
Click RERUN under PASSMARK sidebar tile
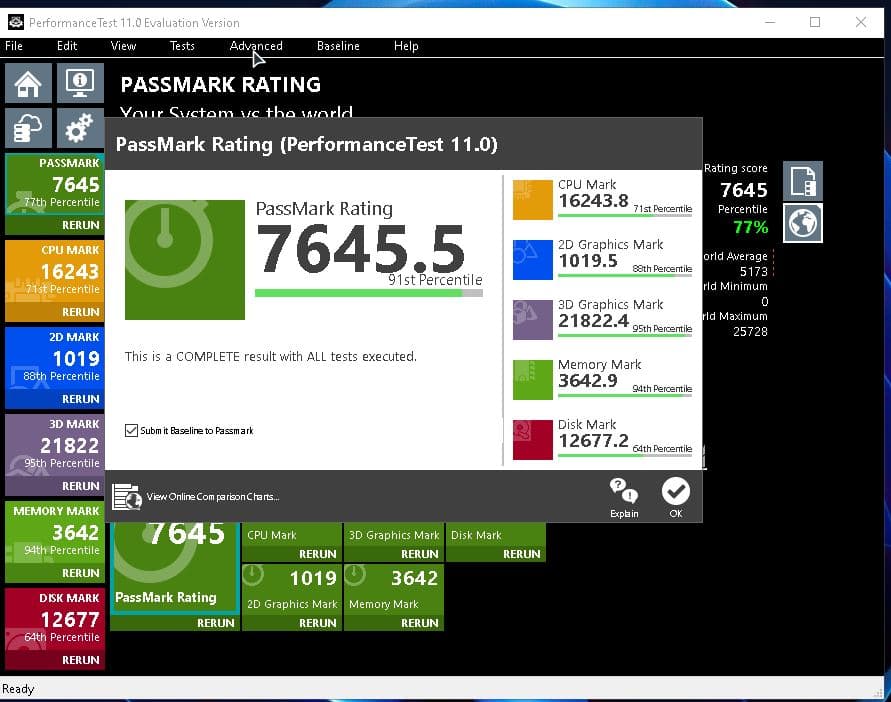pos(81,225)
